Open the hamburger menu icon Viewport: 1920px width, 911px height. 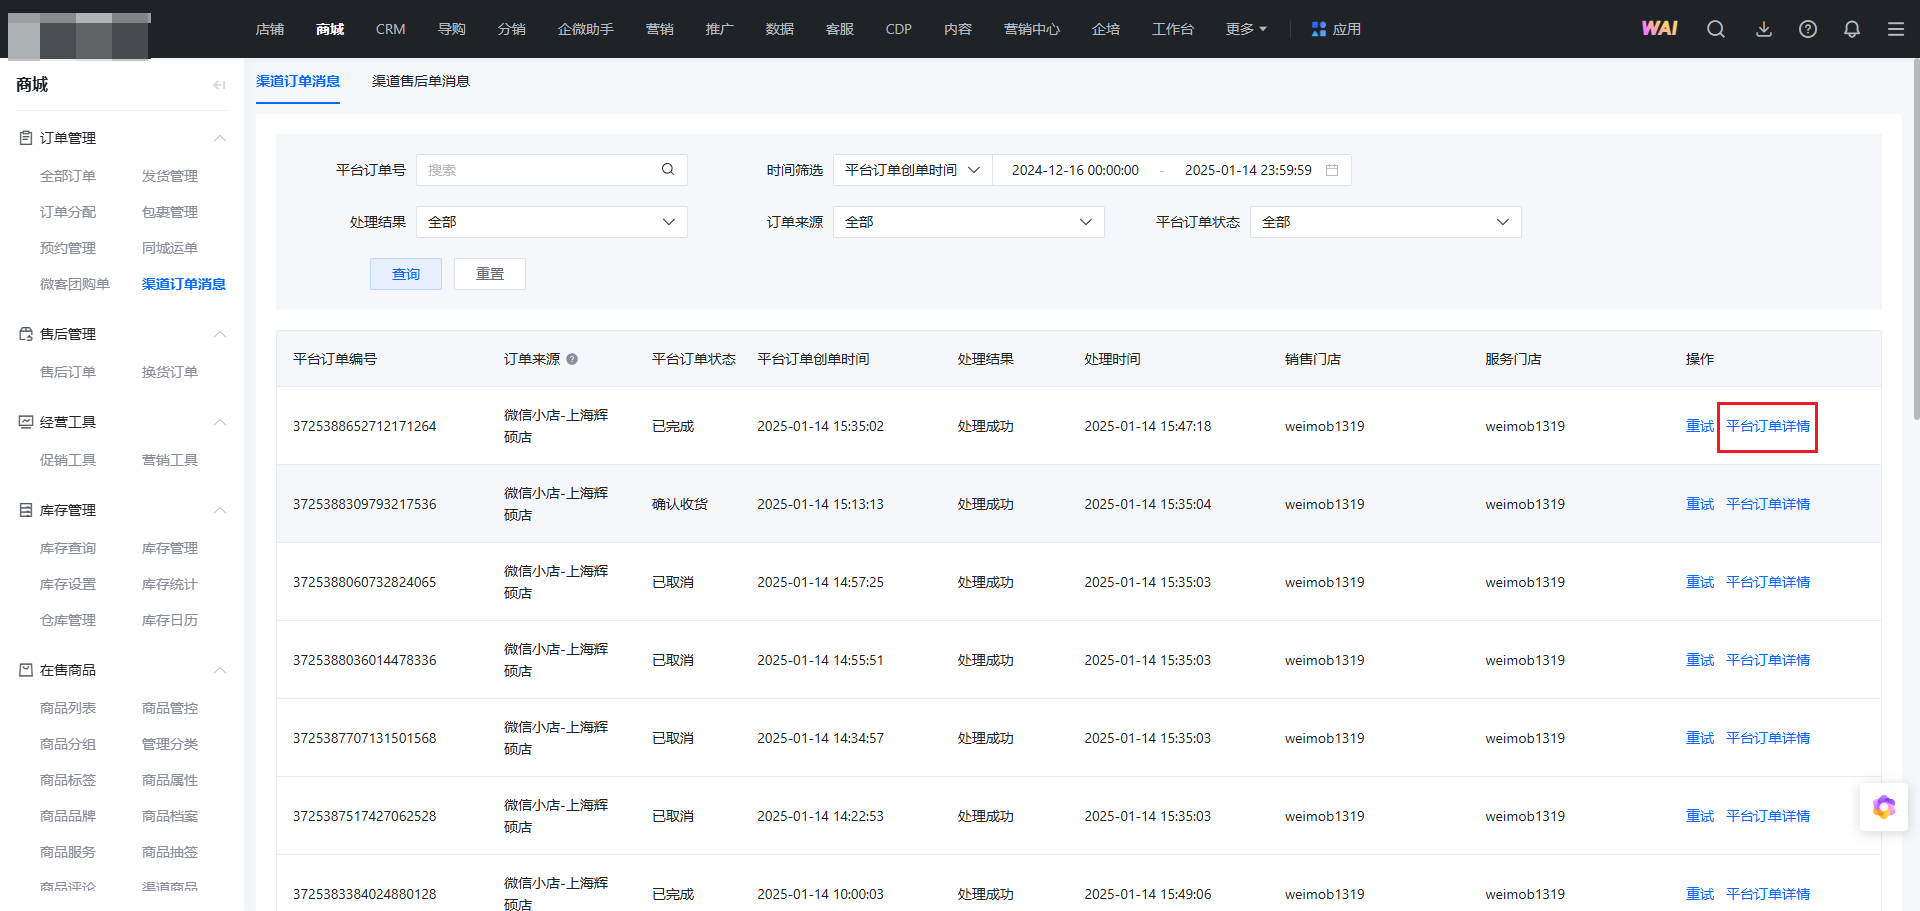click(1896, 29)
